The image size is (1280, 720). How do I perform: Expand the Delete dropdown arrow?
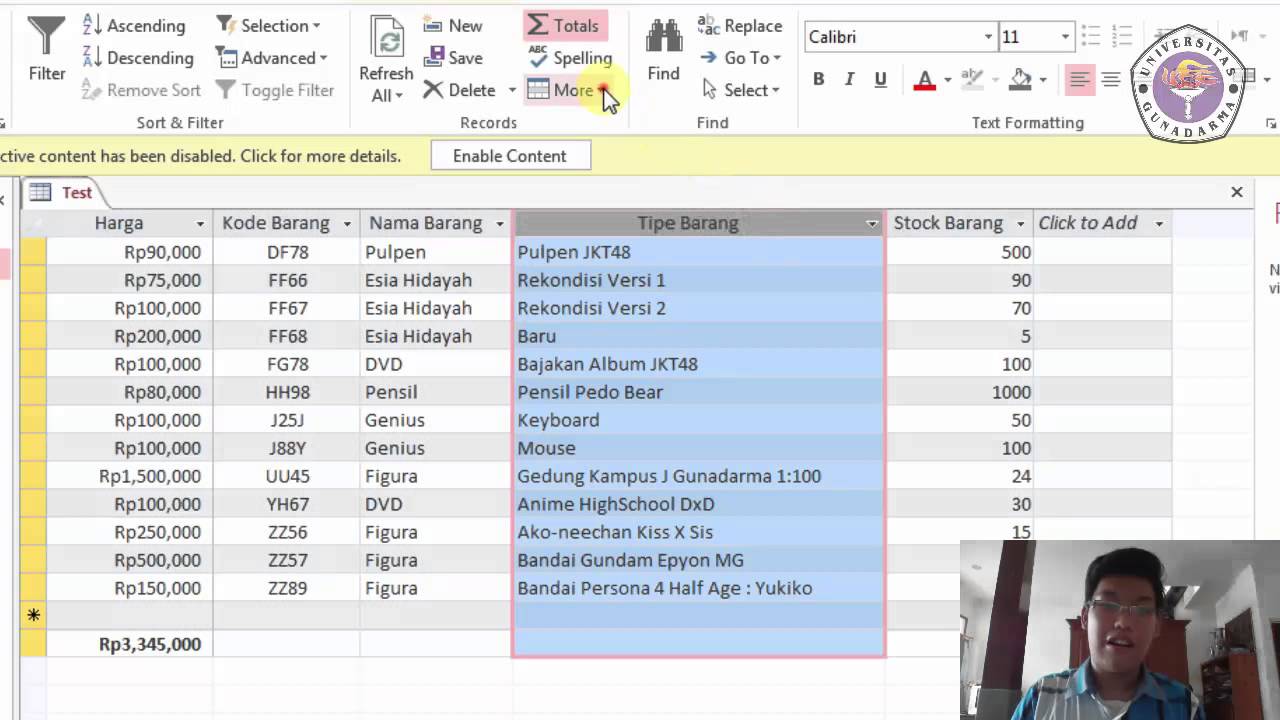coord(512,90)
